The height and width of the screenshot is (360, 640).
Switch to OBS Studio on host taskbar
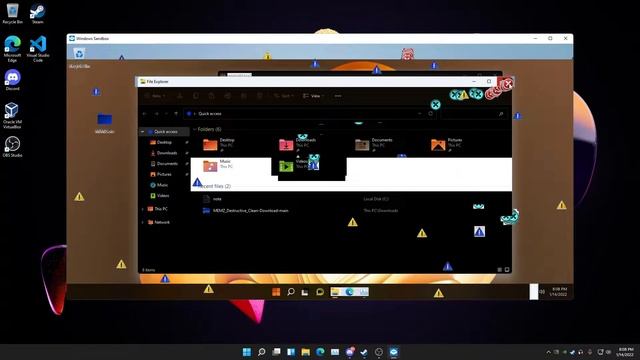tap(379, 352)
